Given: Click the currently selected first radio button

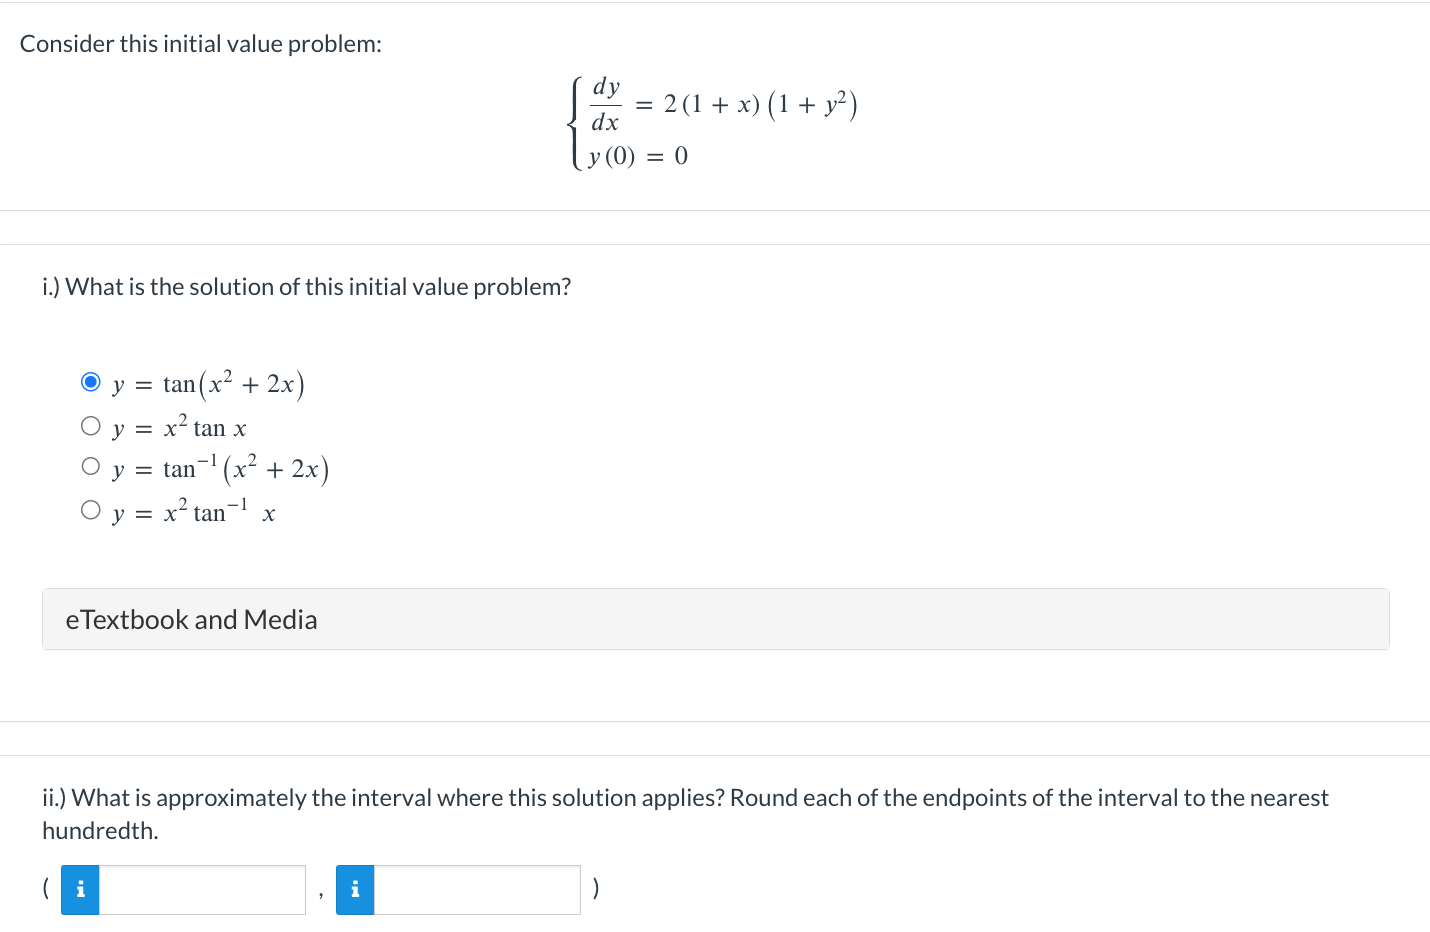Looking at the screenshot, I should tap(90, 381).
